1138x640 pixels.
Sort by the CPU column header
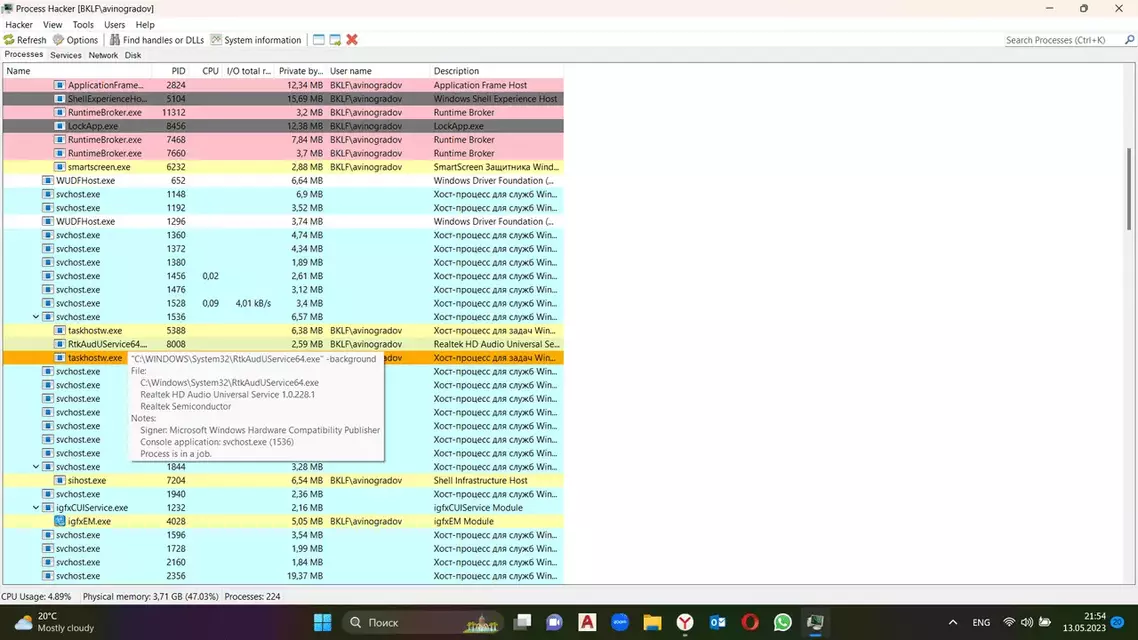(205, 71)
